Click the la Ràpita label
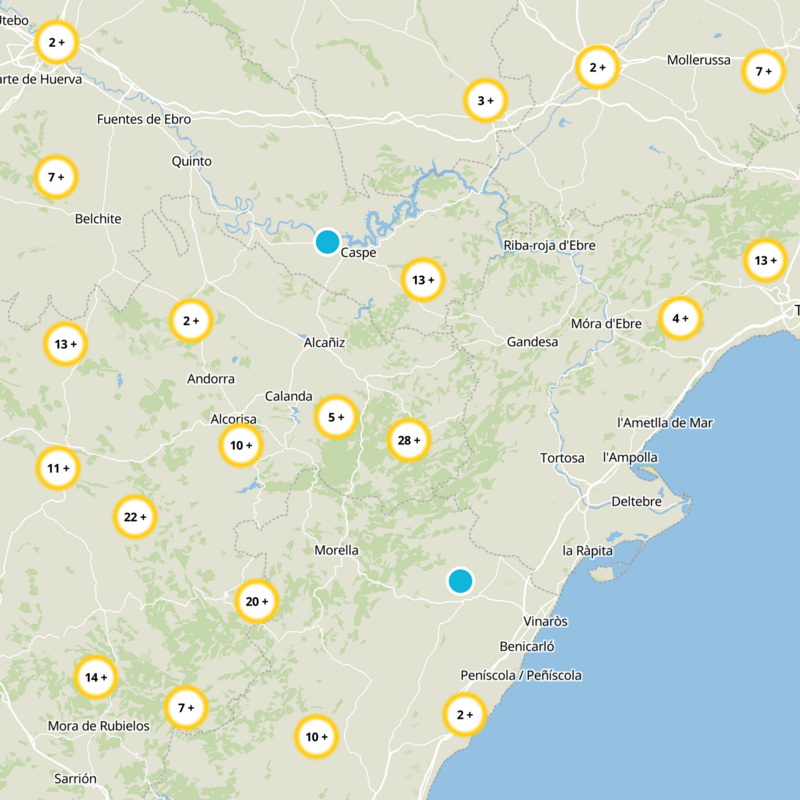This screenshot has height=800, width=800. pyautogui.click(x=587, y=551)
